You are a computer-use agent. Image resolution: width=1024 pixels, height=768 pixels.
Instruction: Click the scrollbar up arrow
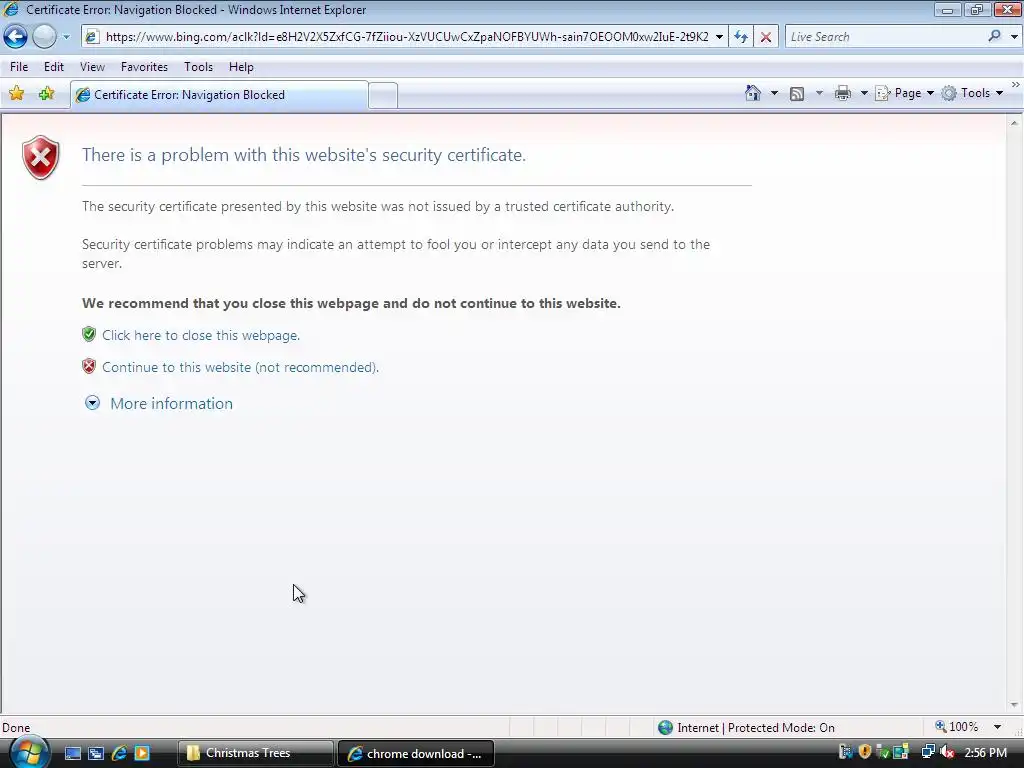[1014, 123]
